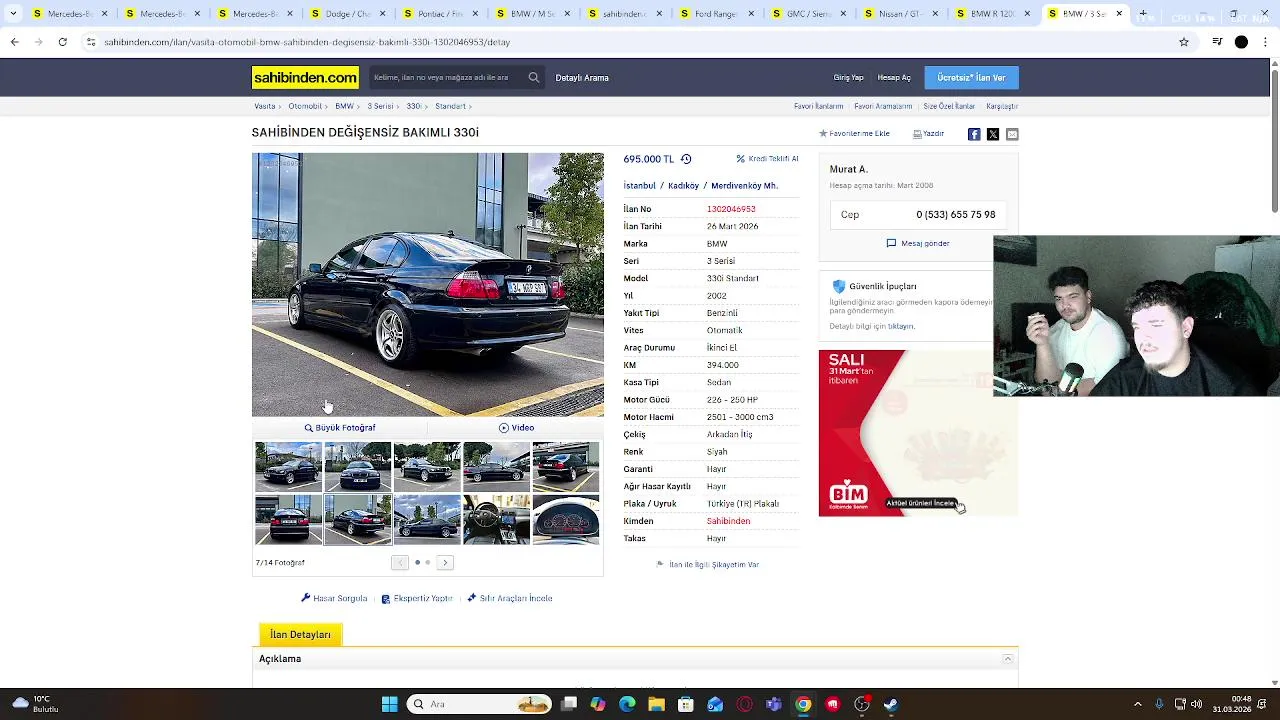Click the search magnifier icon

click(534, 77)
